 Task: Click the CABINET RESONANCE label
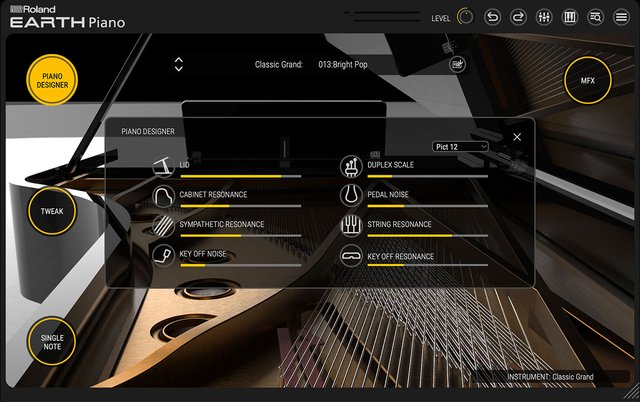tap(213, 194)
